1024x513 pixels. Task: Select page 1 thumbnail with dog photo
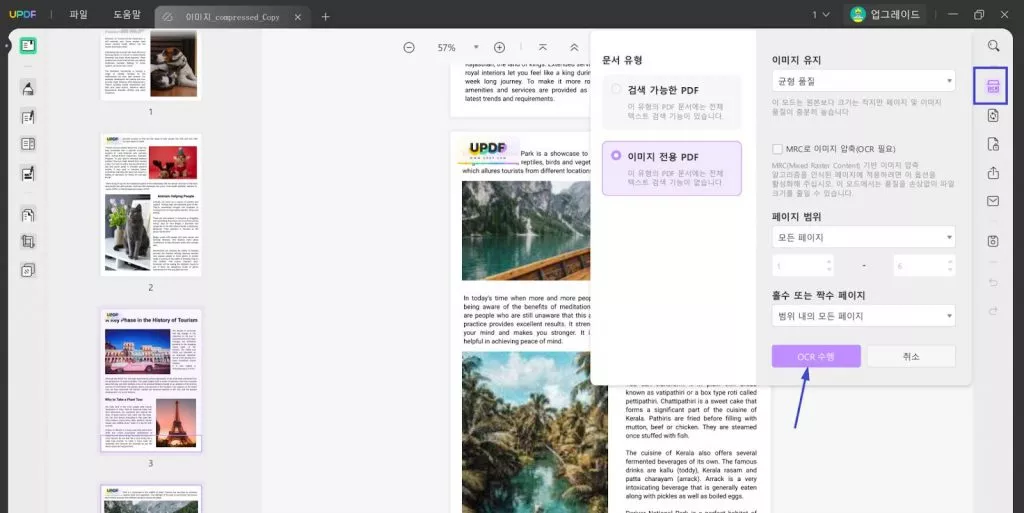coord(151,65)
